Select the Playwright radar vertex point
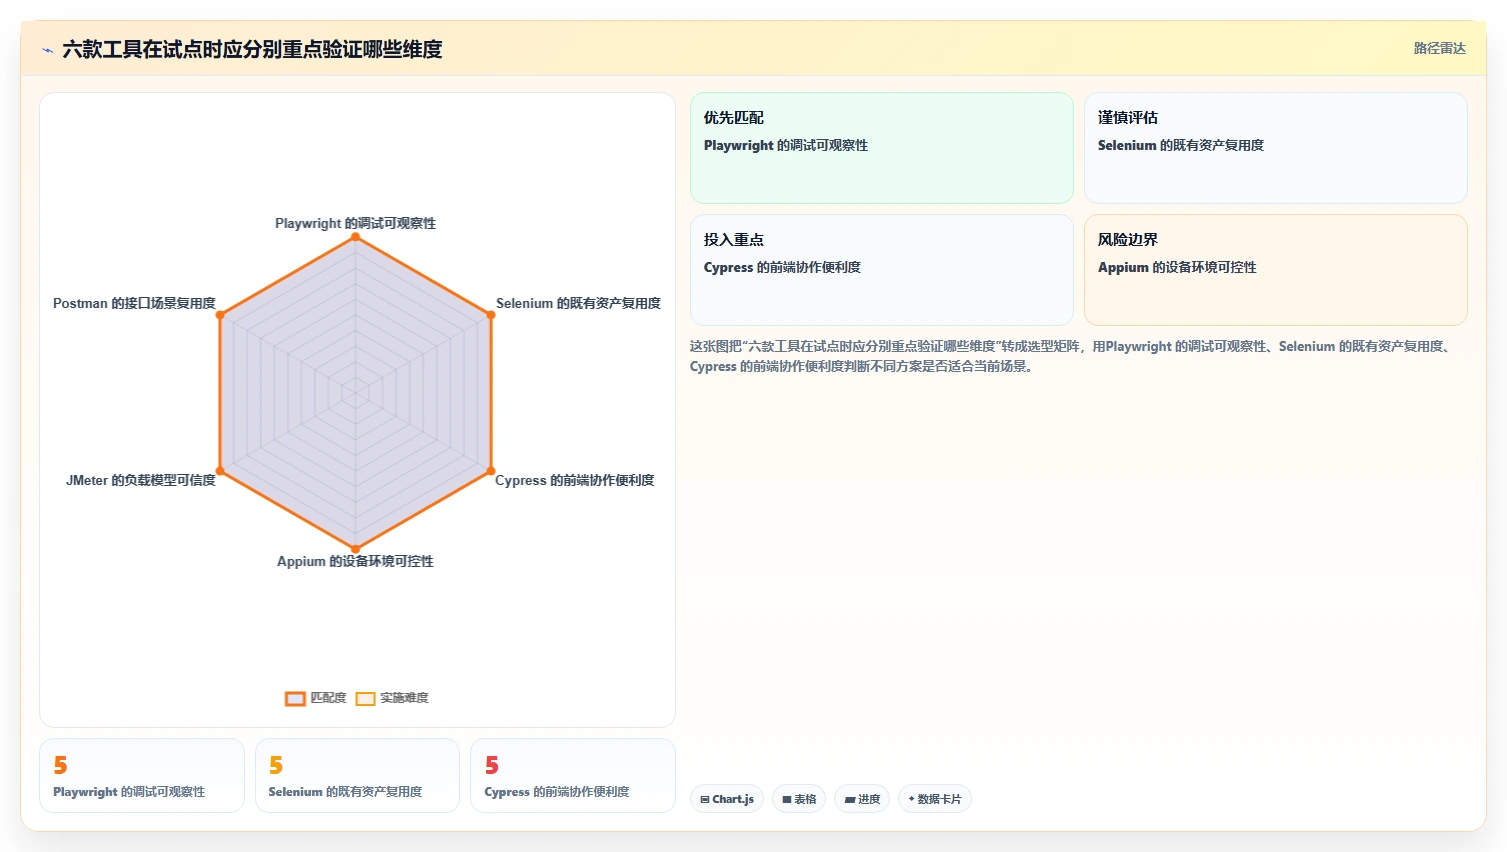The width and height of the screenshot is (1507, 852). (355, 237)
